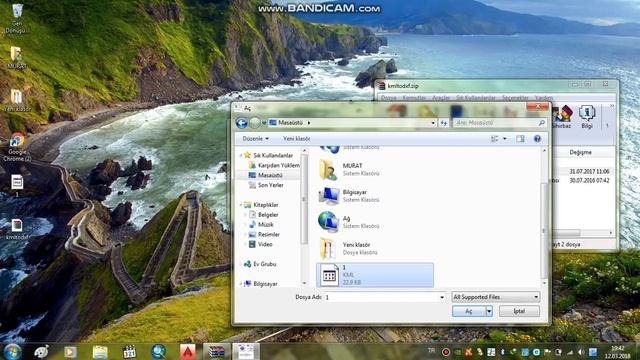This screenshot has width=640, height=360.
Task: Select Bilgisayar in the navigation pane
Action: point(265,284)
